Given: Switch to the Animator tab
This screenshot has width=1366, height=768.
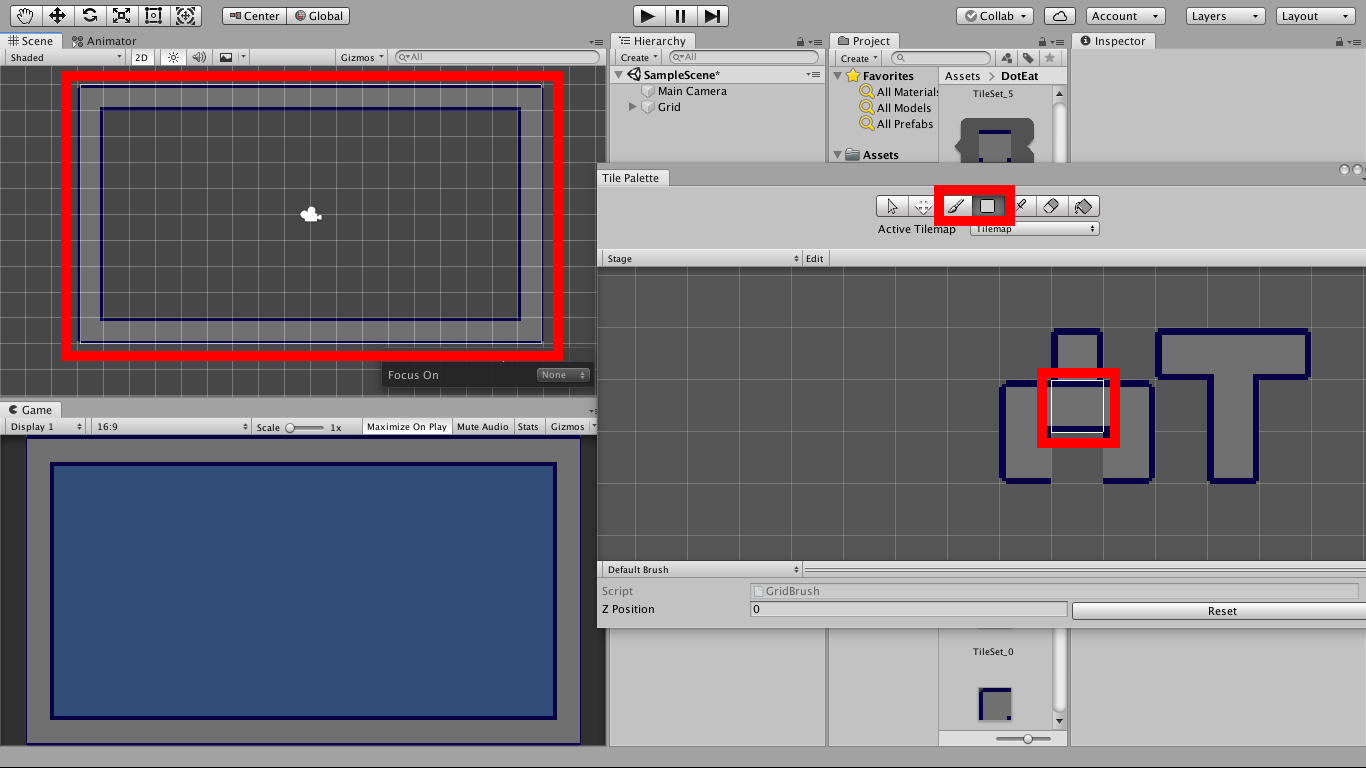Looking at the screenshot, I should pos(104,41).
